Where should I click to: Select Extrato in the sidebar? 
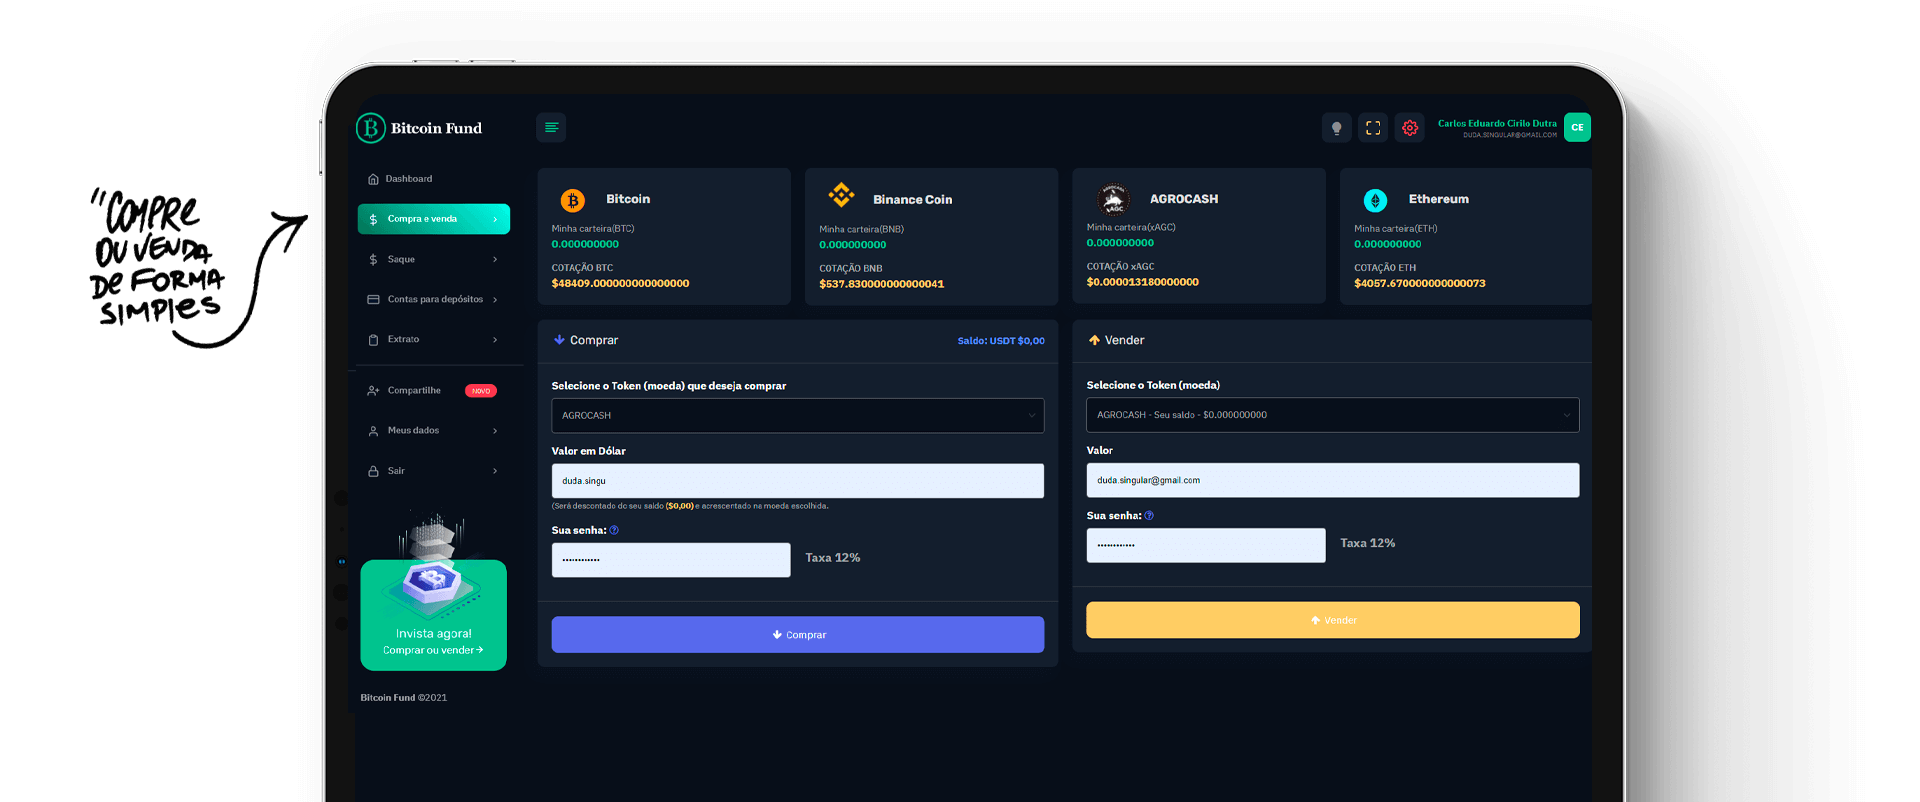point(433,340)
